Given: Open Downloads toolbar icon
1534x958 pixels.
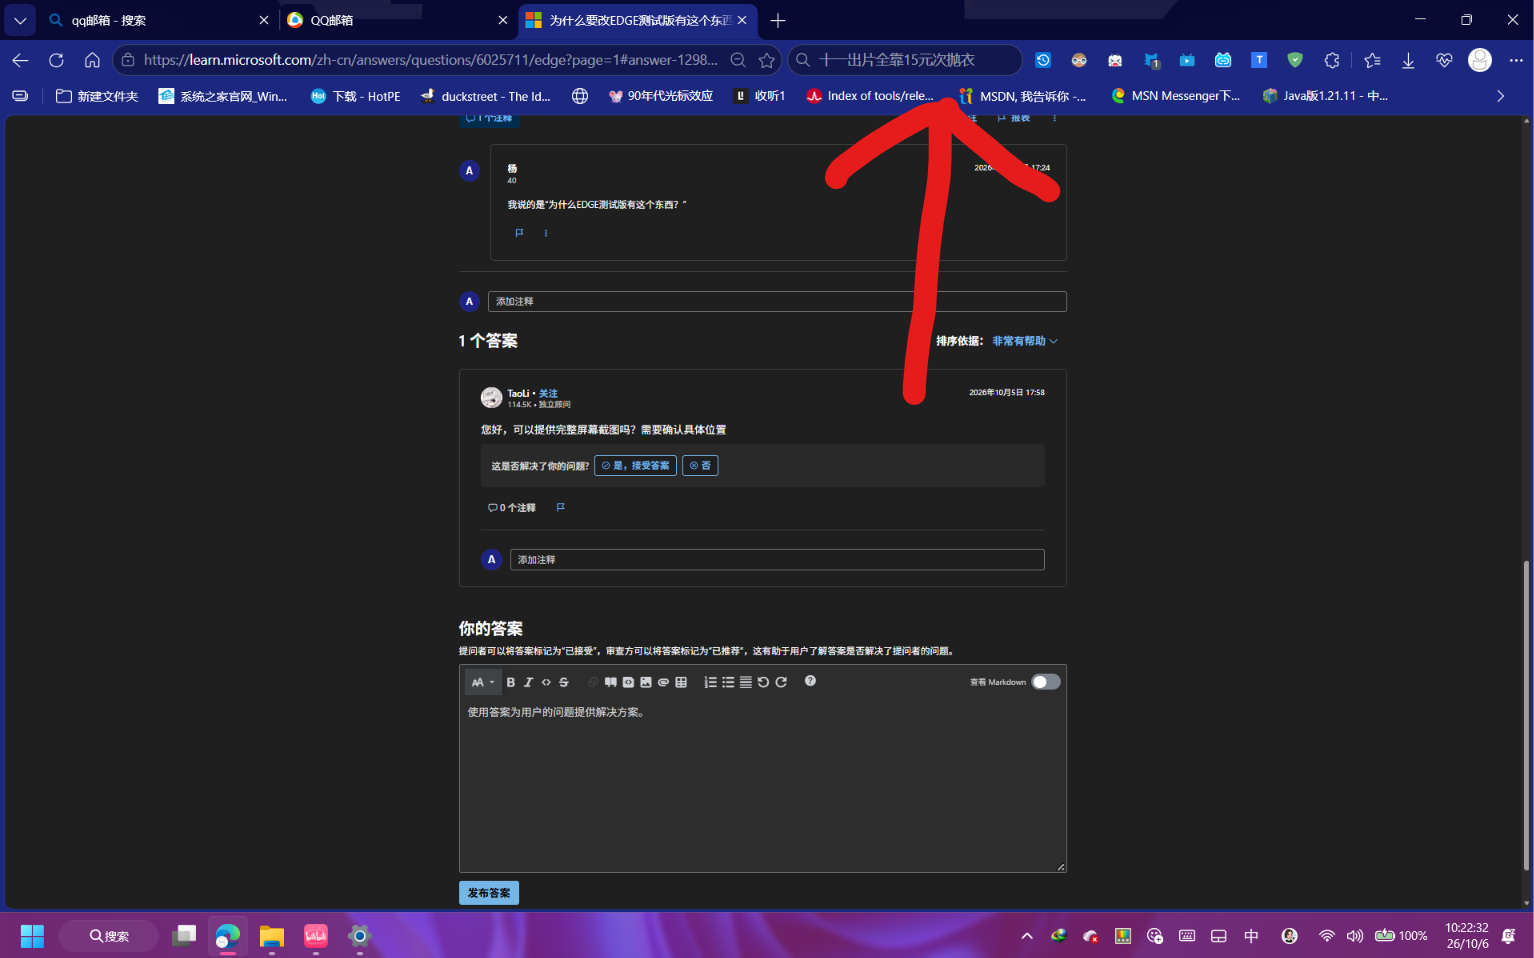Looking at the screenshot, I should (1408, 60).
